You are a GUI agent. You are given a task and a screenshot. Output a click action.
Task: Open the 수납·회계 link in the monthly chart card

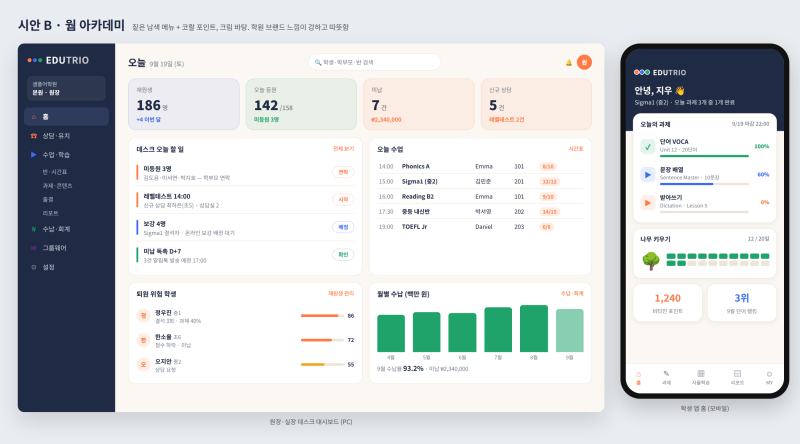[x=572, y=293]
